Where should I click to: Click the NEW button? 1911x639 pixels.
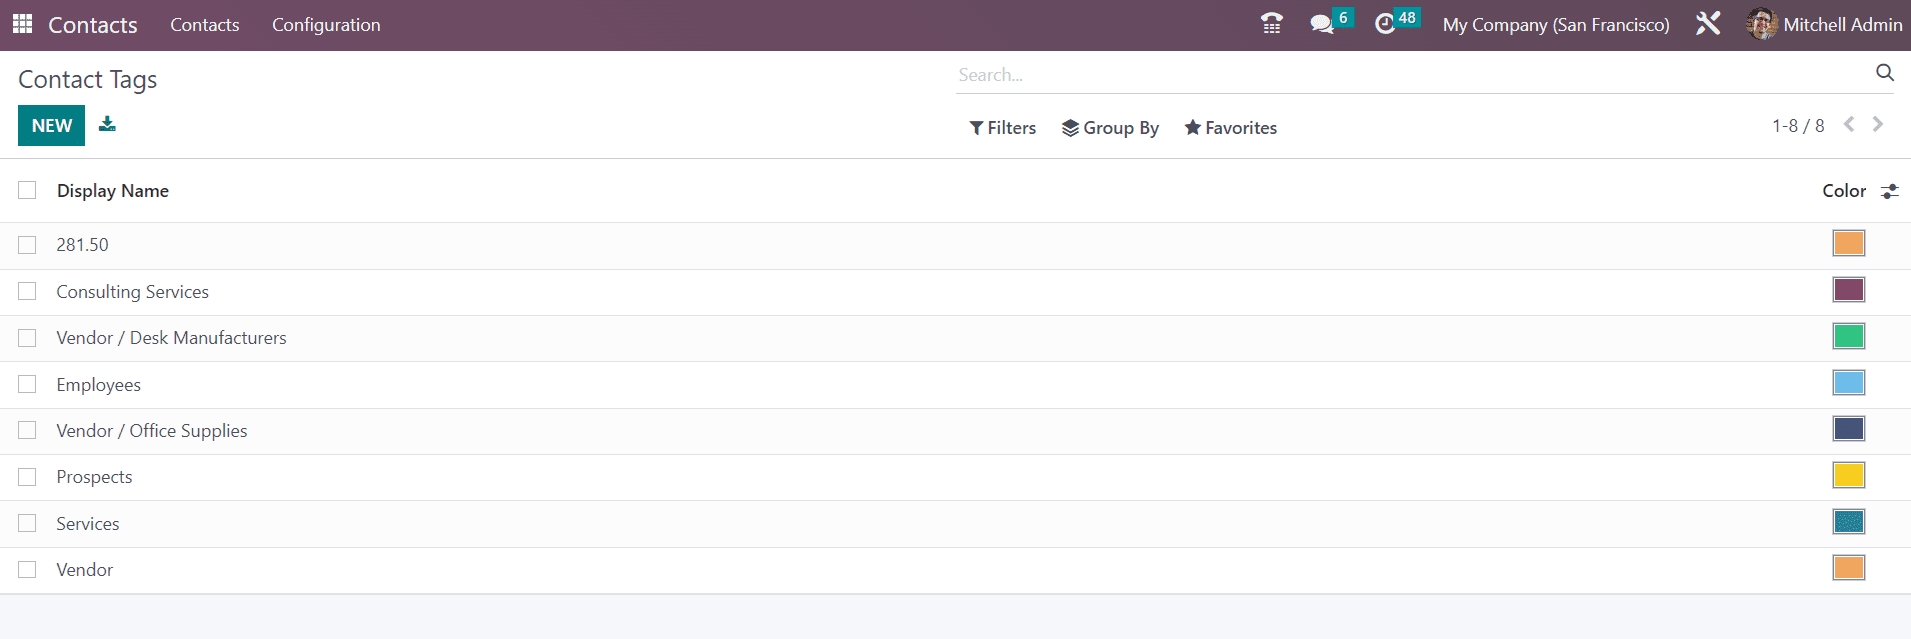(51, 126)
